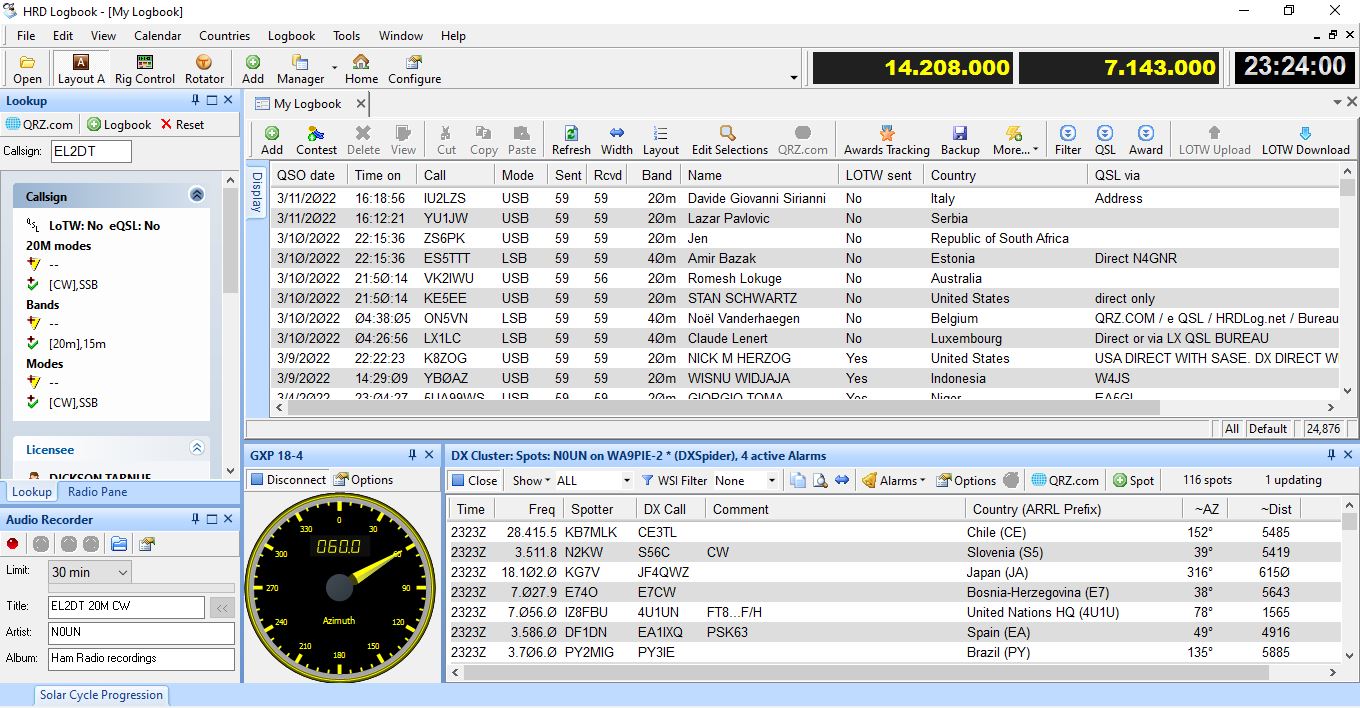The height and width of the screenshot is (708, 1360).
Task: Click Disconnect in GXP 18-4 pane
Action: click(x=288, y=479)
